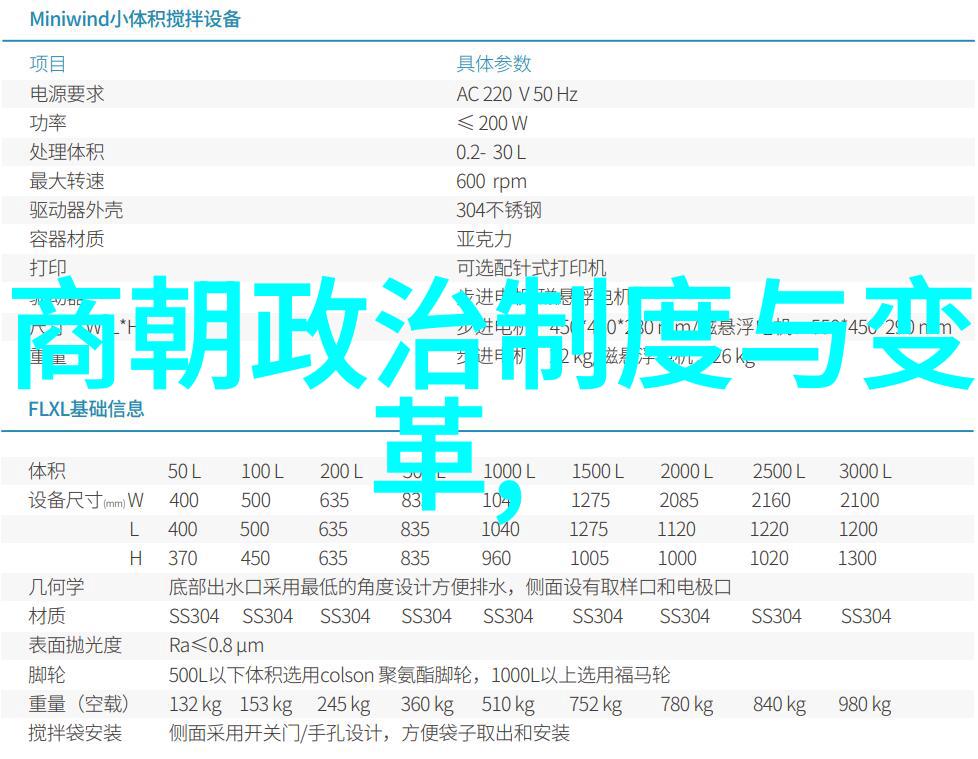
Task: Click the 3000 L volume column header
Action: click(x=865, y=471)
